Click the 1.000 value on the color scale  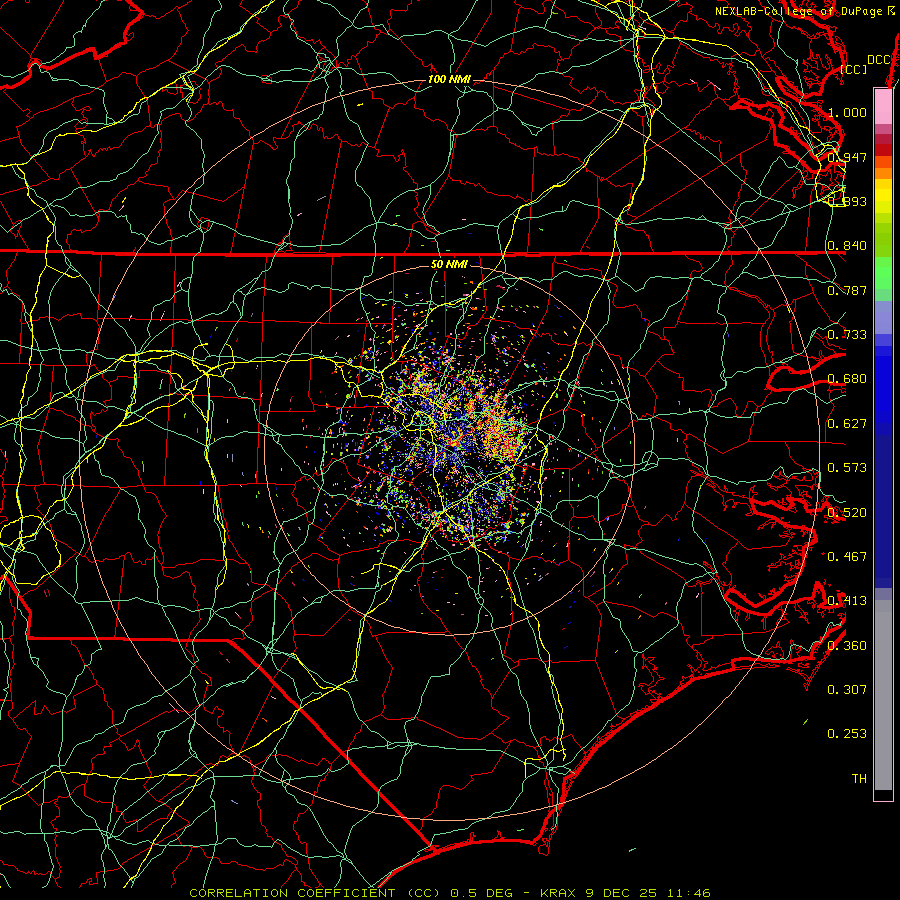[847, 112]
